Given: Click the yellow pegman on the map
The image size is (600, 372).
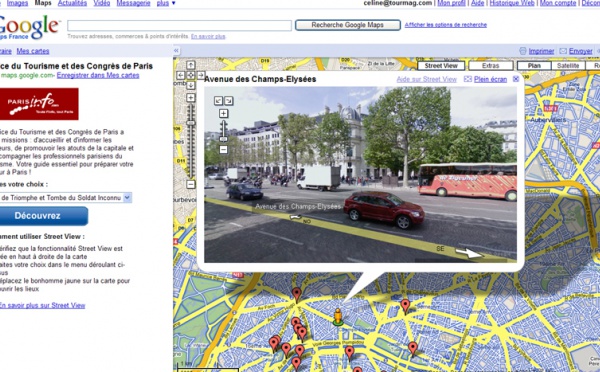Looking at the screenshot, I should pos(338,317).
